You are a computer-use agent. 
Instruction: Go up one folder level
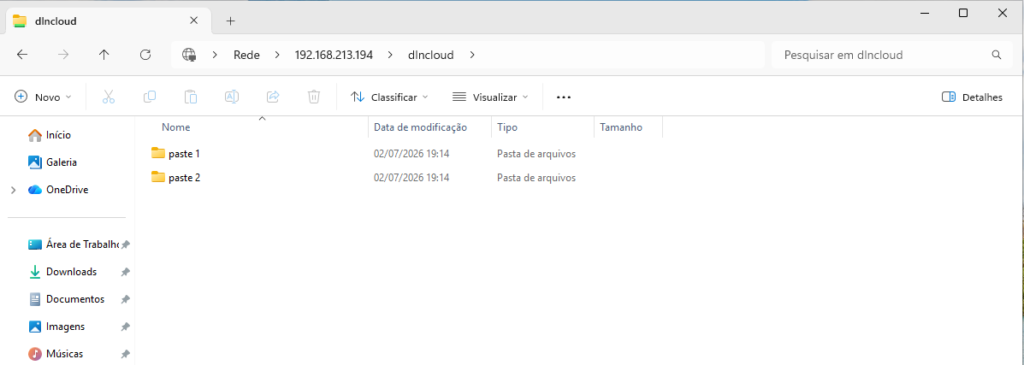[104, 55]
